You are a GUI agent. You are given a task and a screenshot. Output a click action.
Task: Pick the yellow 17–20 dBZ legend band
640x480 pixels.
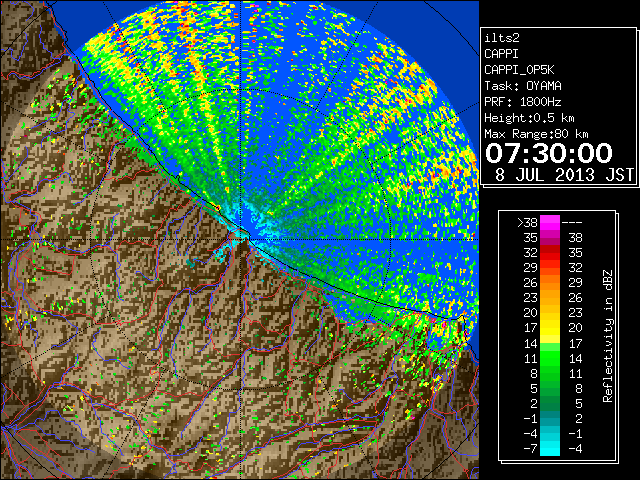550,328
